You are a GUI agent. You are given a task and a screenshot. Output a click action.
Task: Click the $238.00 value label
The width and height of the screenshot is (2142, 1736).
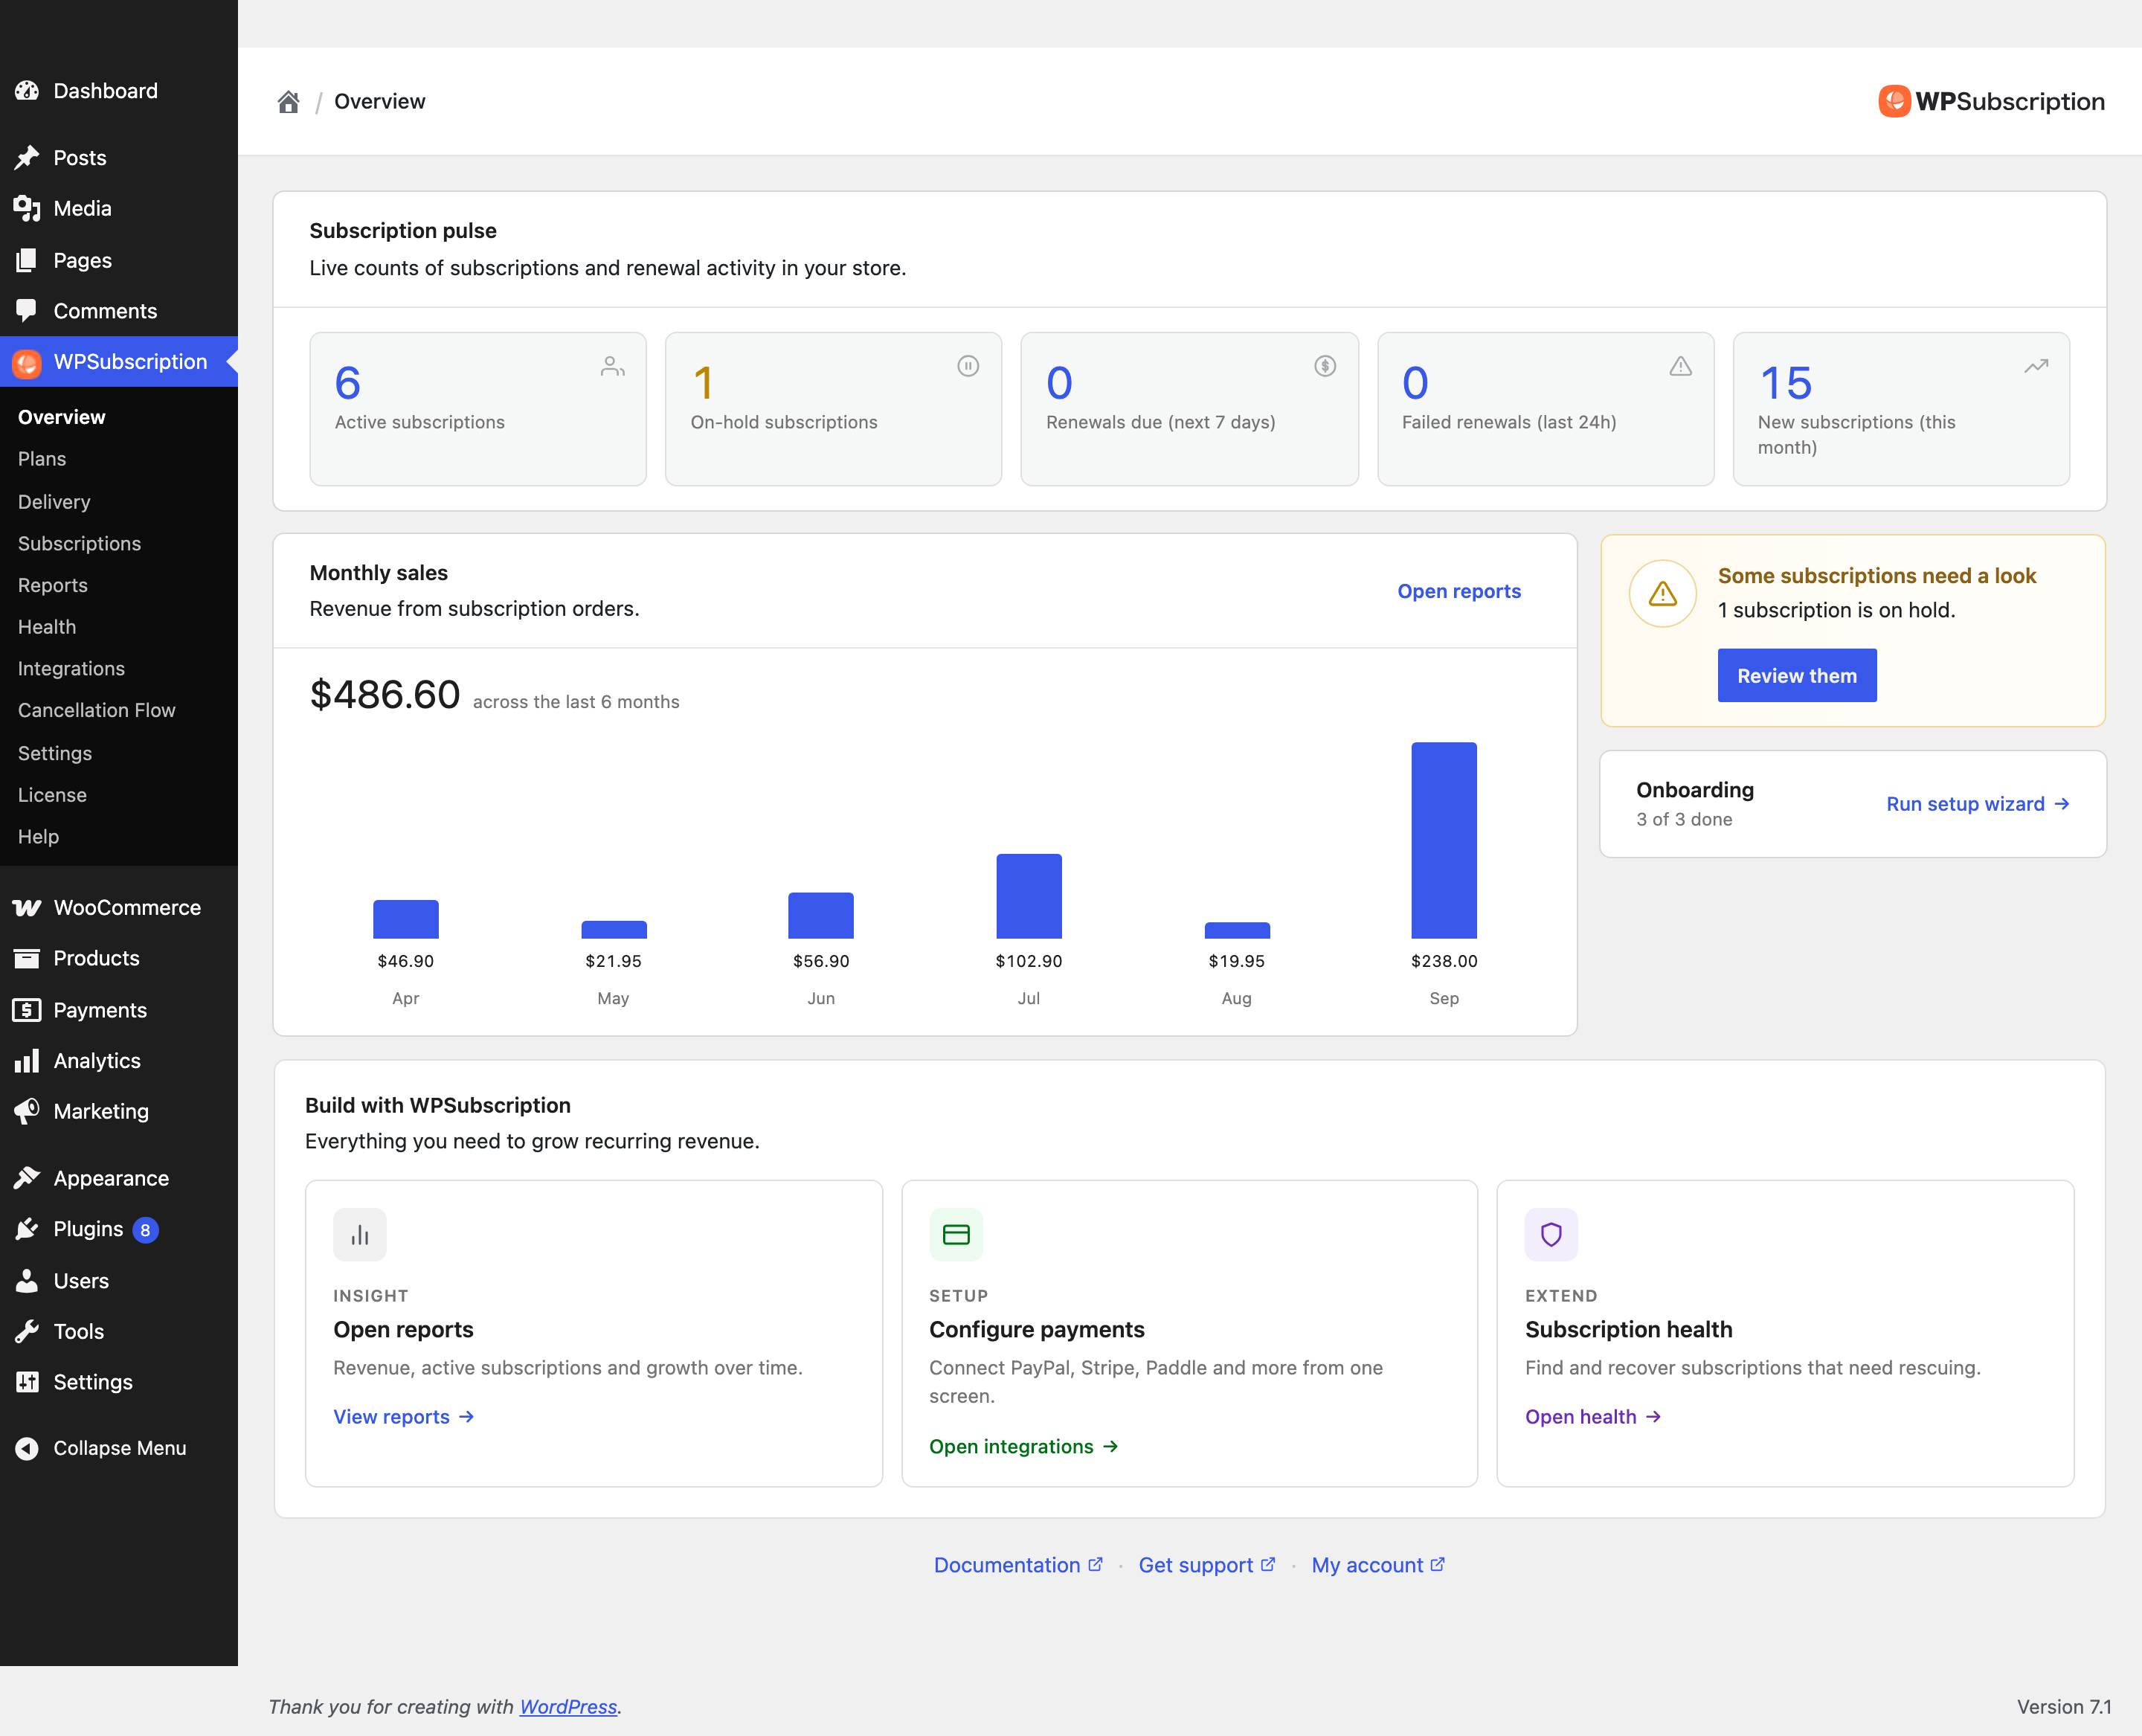point(1444,961)
